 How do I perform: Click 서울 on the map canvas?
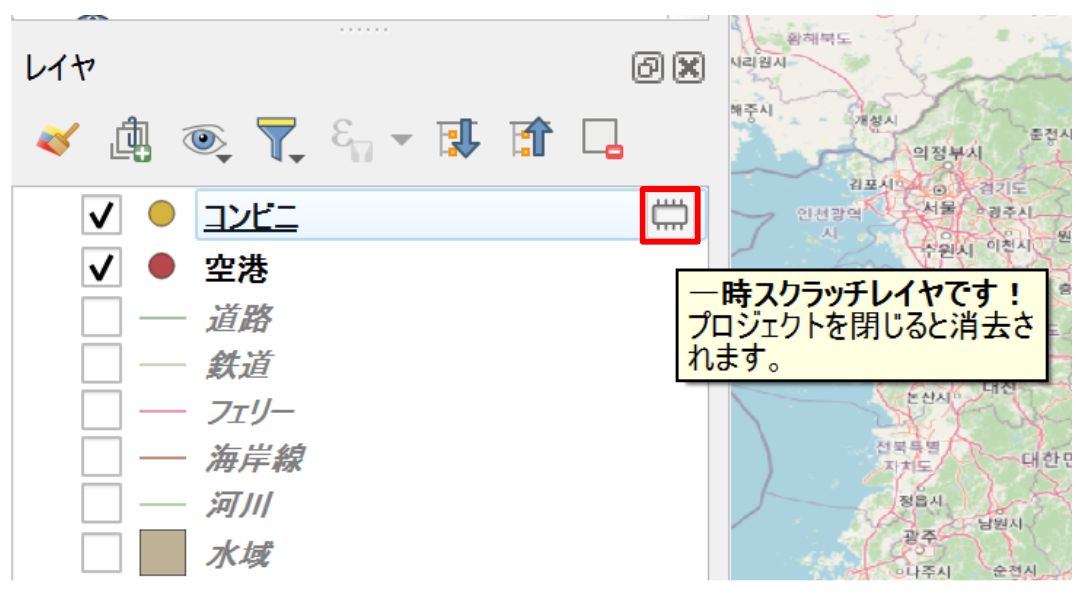pos(940,207)
